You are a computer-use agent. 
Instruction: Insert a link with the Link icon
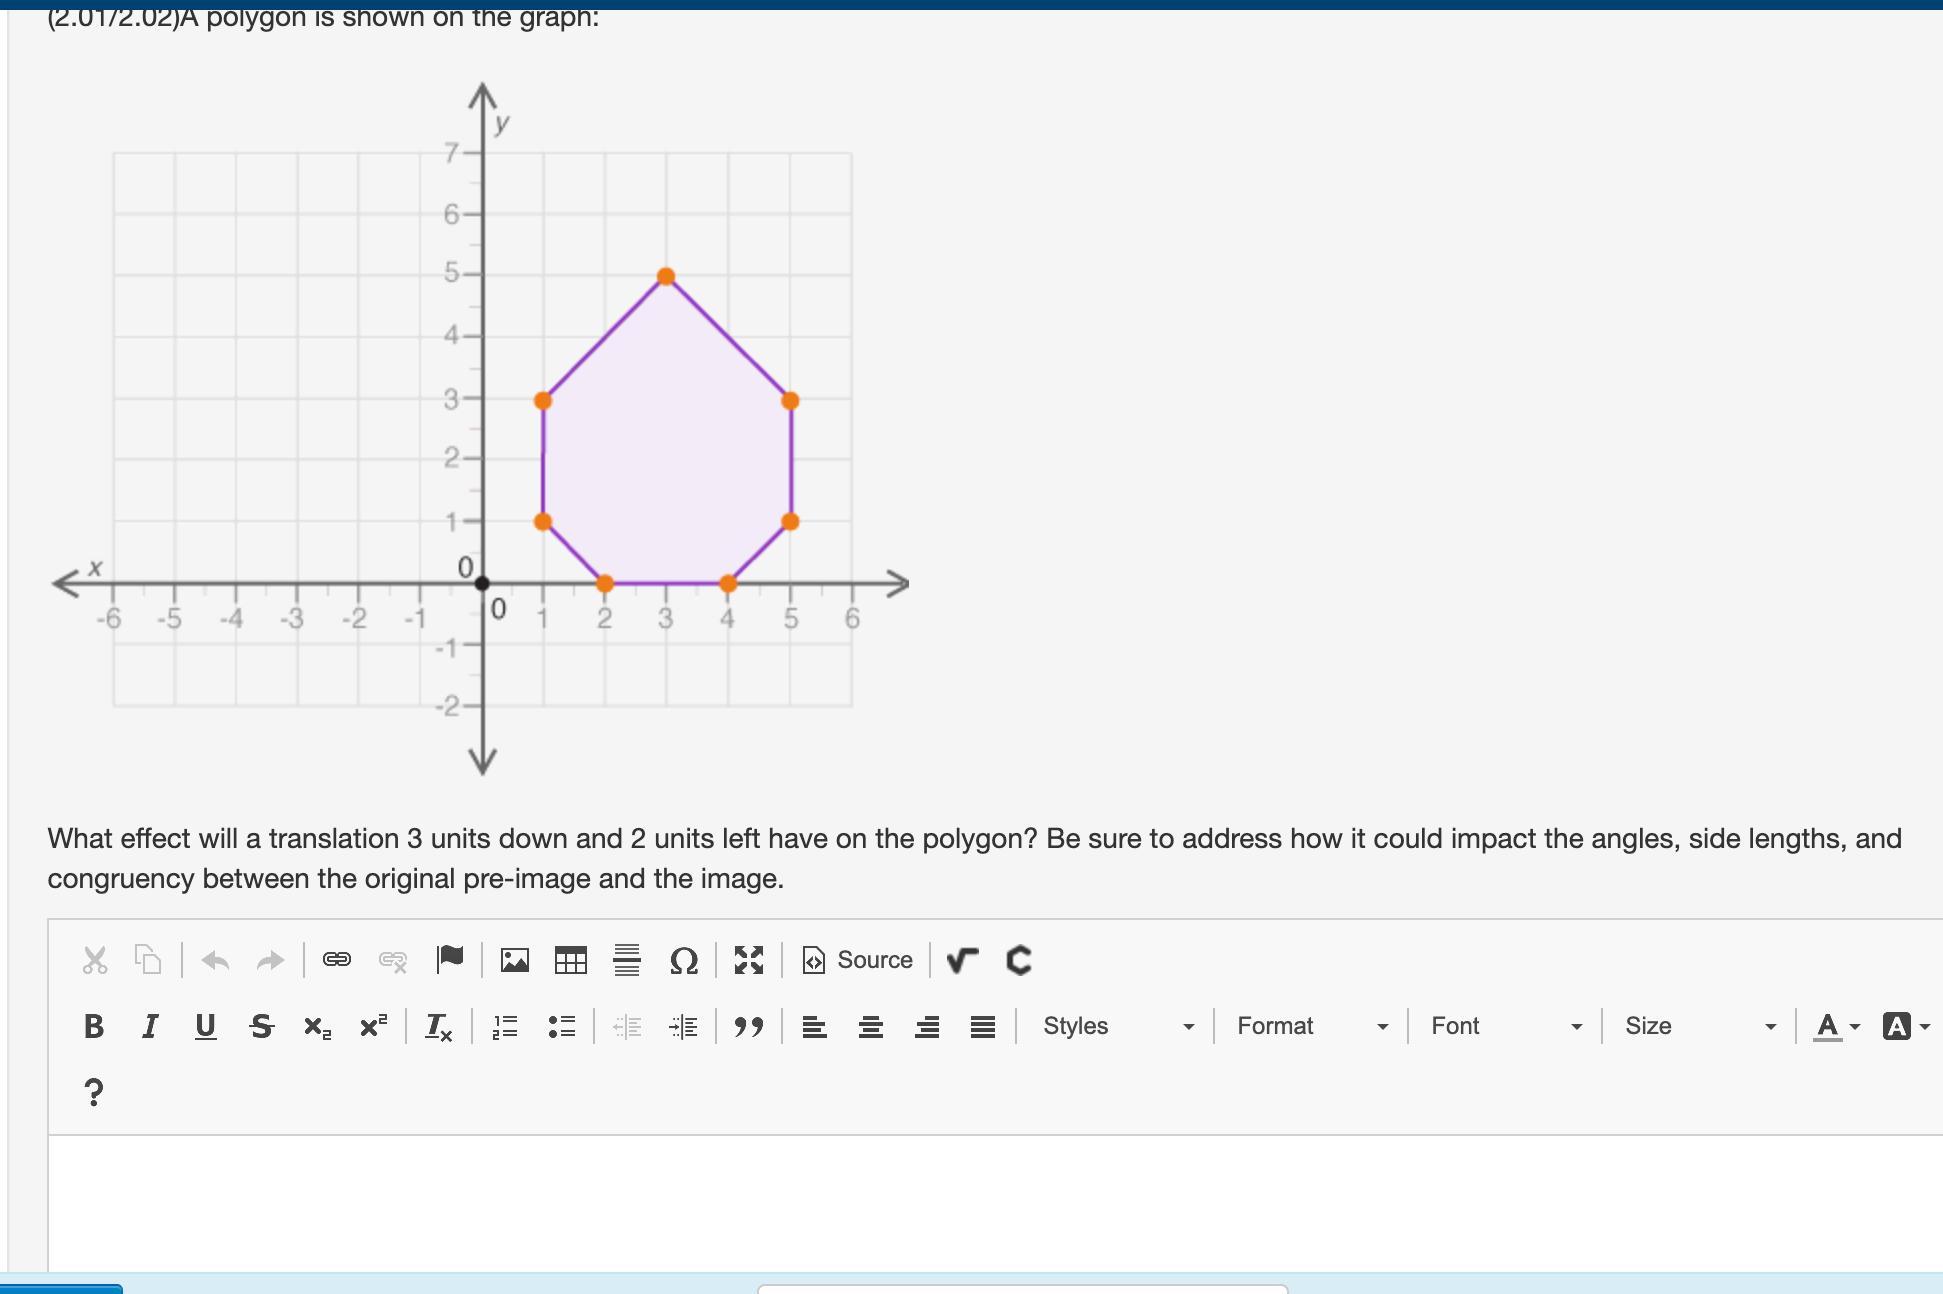[x=337, y=960]
